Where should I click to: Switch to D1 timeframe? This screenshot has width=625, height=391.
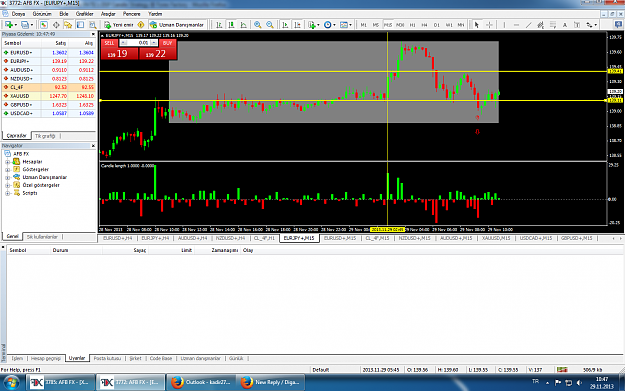click(x=437, y=25)
